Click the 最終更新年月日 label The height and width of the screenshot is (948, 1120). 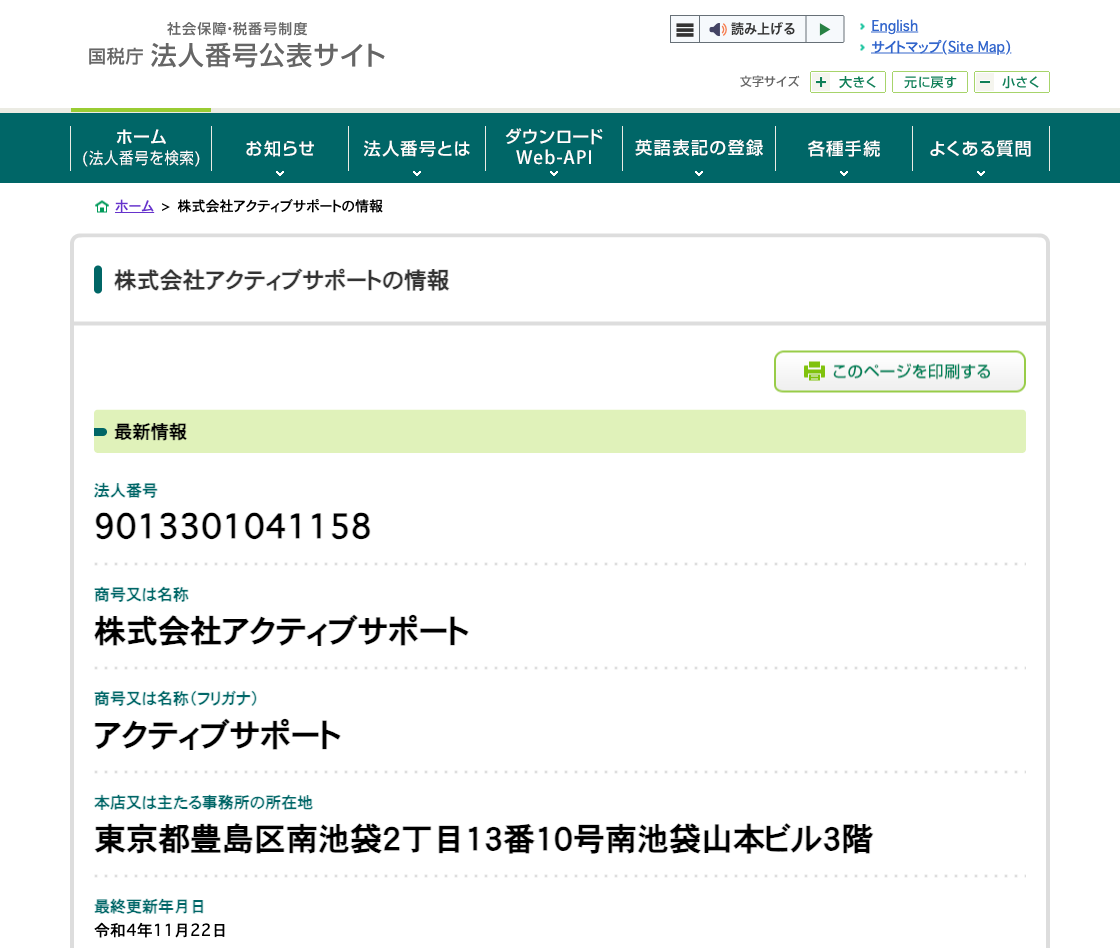click(x=149, y=907)
